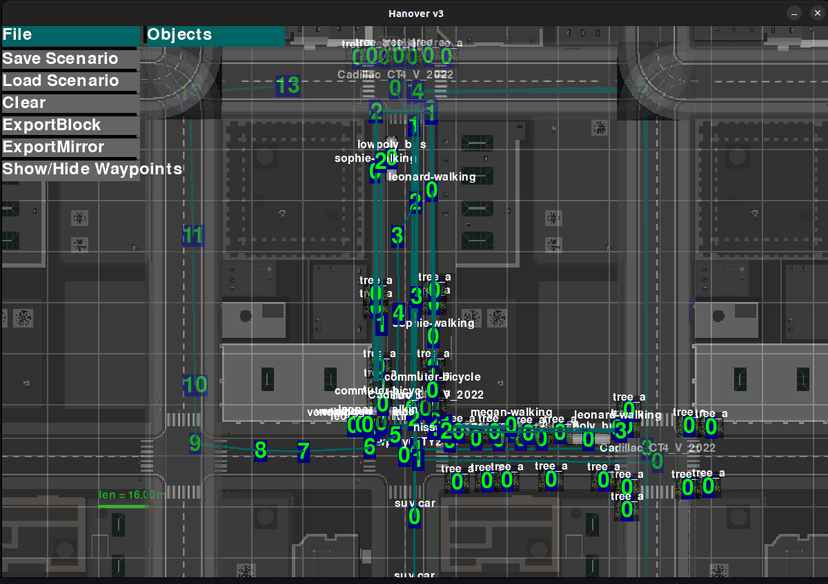Image resolution: width=828 pixels, height=584 pixels.
Task: Click waypoint marker 9
Action: coord(195,443)
